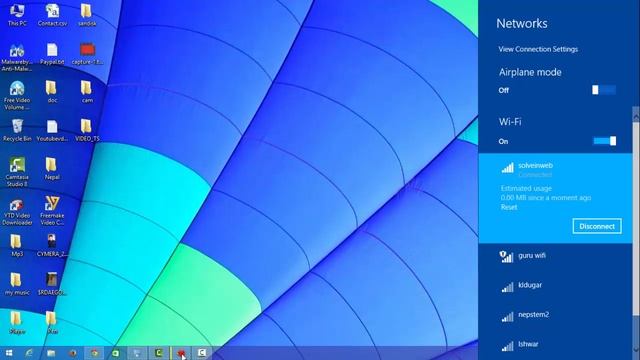Viewport: 640px width, 360px height.
Task: Open the VIDEO_TS folder
Action: coord(87,130)
